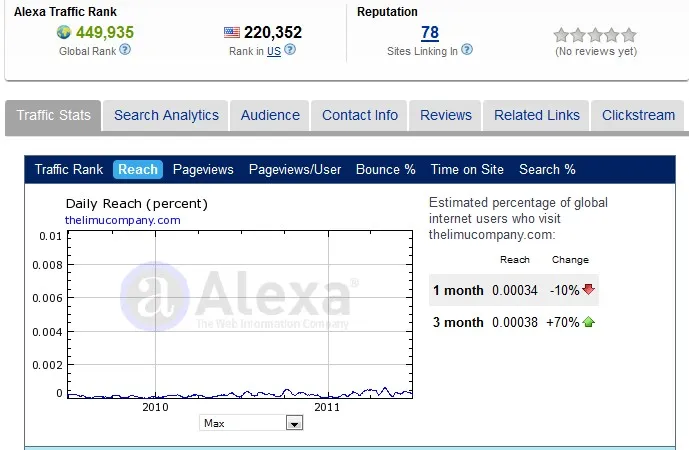The image size is (689, 450).
Task: Click the 2010 axis label
Action: 155,407
